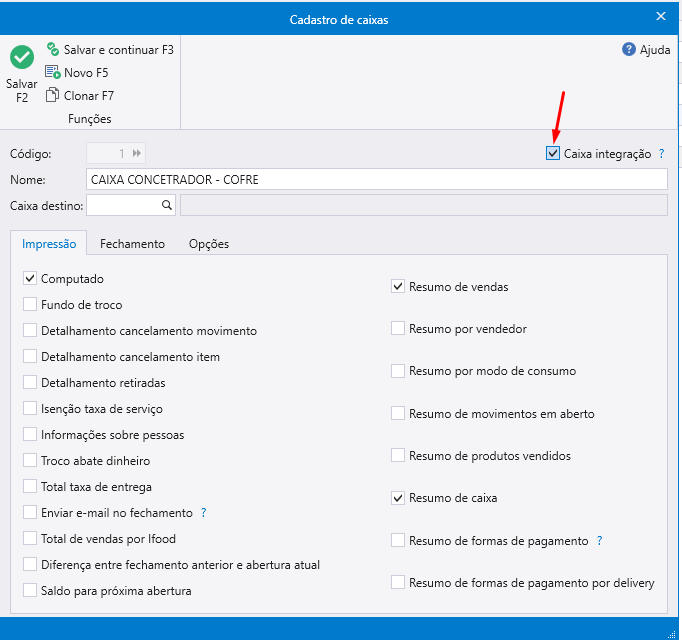The height and width of the screenshot is (640, 682).
Task: Click the Salvar e continuar F3 icon
Action: (53, 49)
